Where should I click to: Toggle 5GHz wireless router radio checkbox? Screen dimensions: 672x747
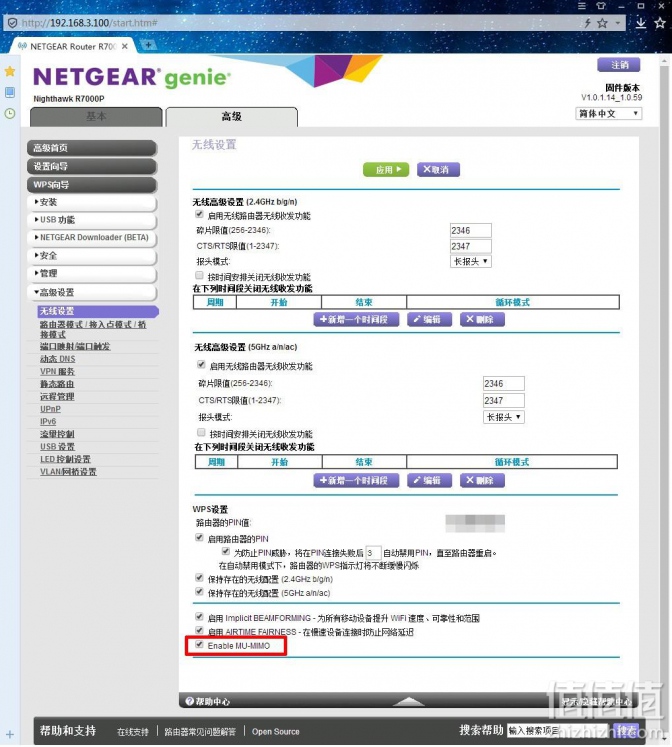tap(201, 364)
